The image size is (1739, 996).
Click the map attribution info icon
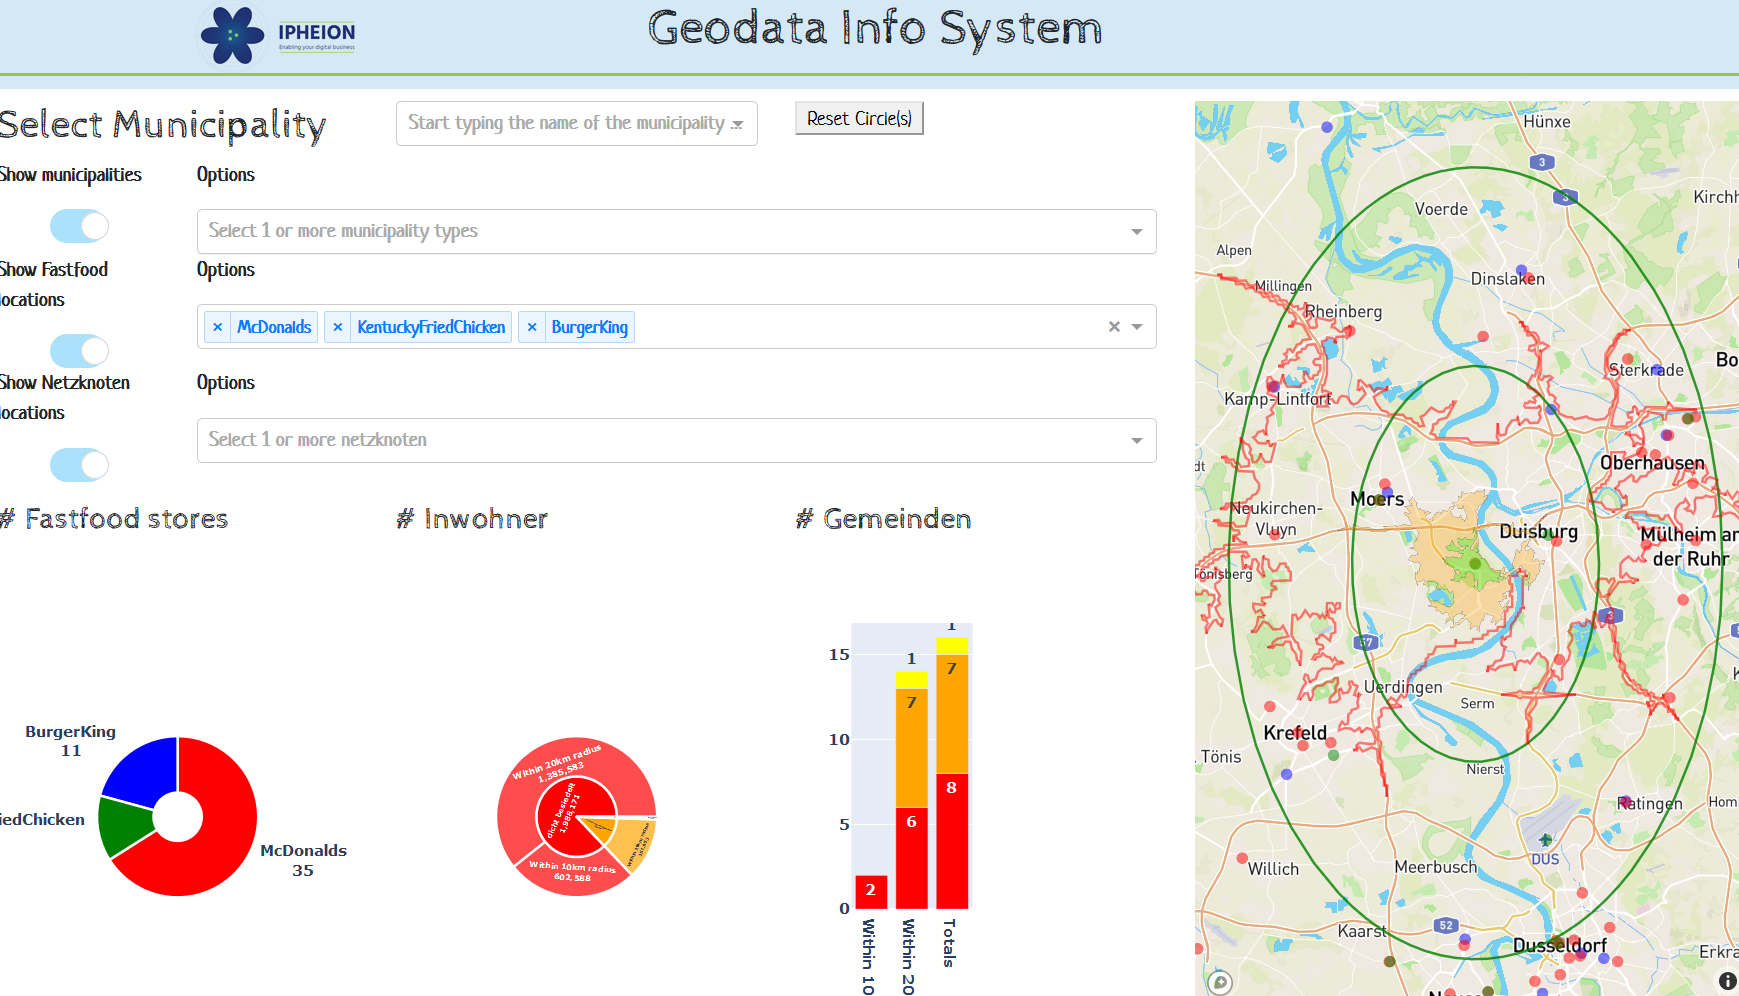pyautogui.click(x=1727, y=981)
